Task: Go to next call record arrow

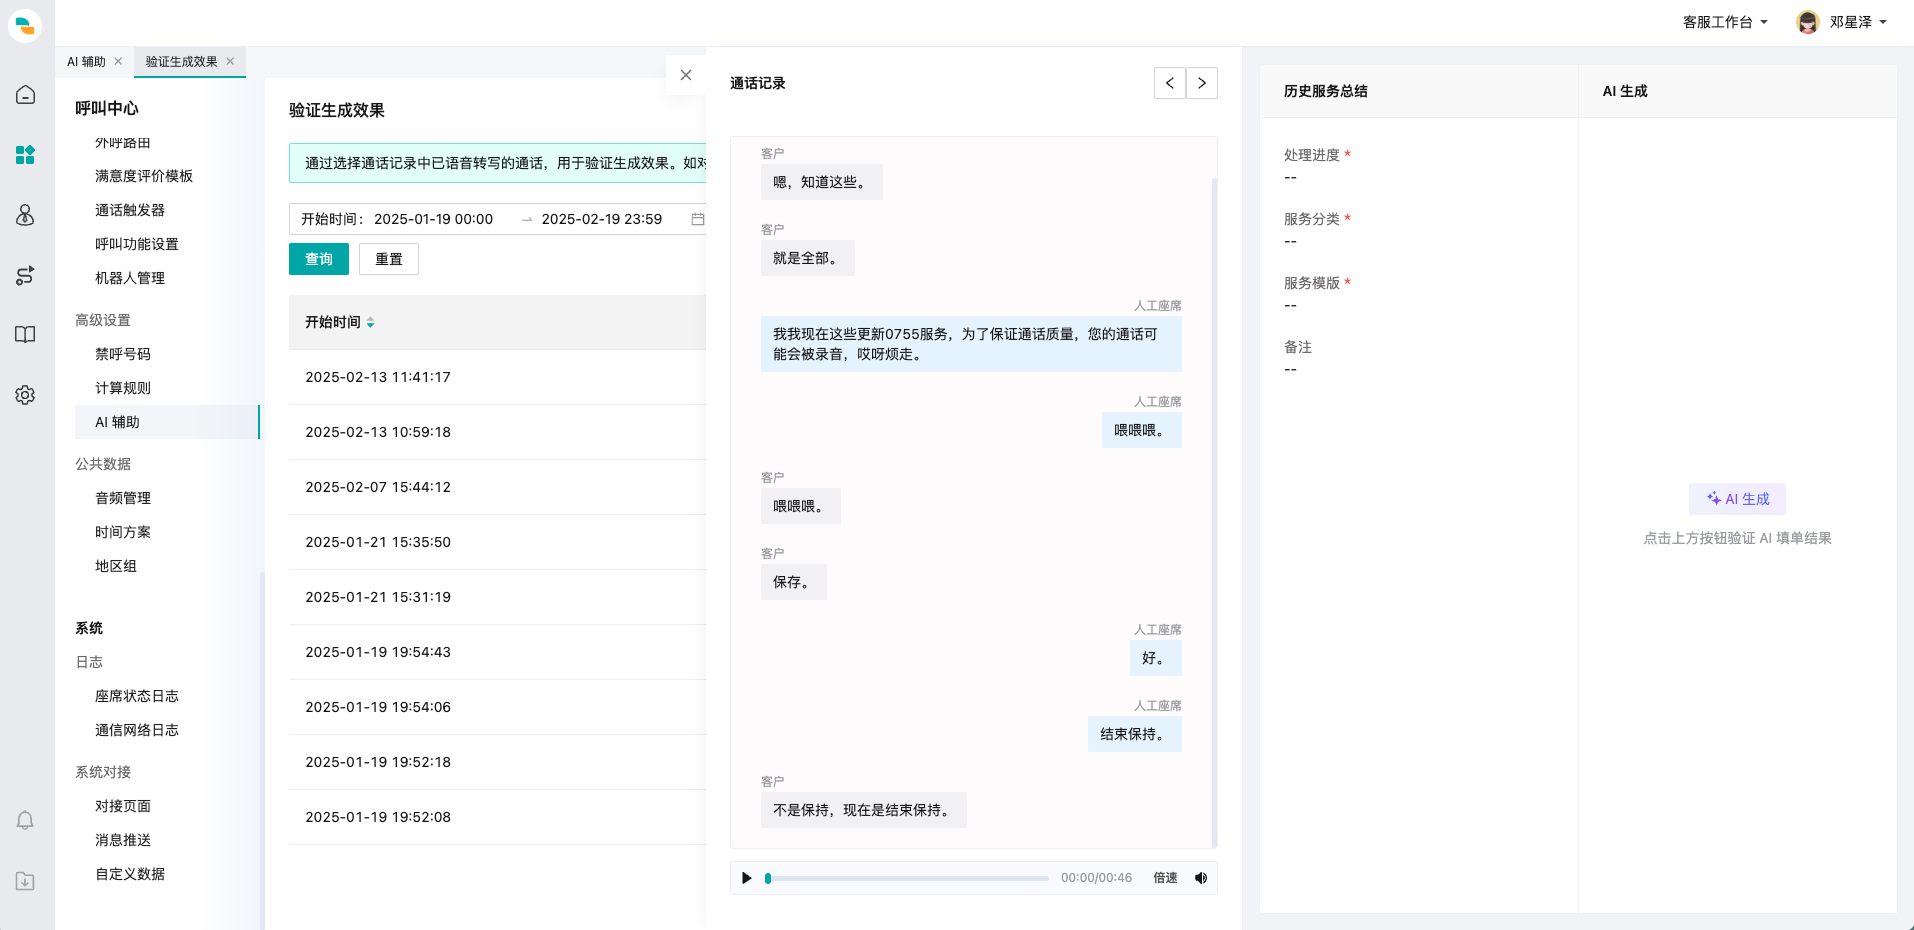Action: pyautogui.click(x=1202, y=83)
